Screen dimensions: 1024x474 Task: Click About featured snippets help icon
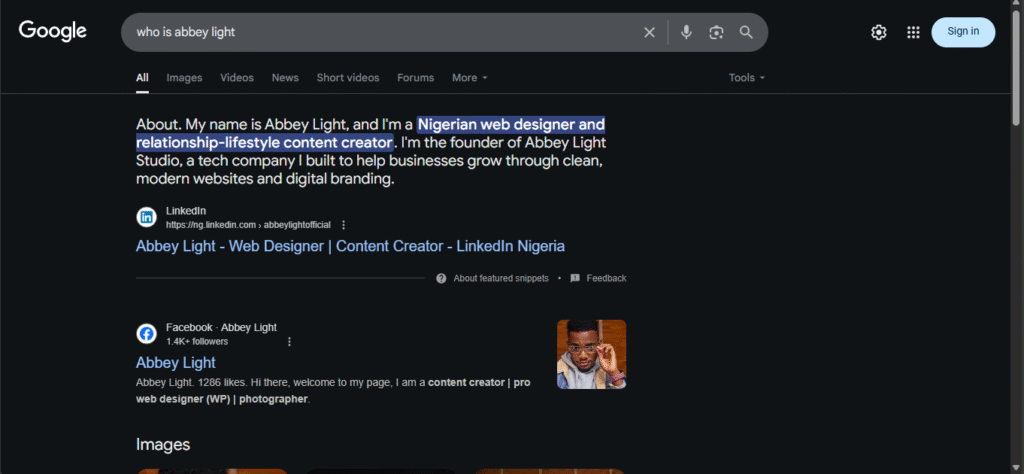441,278
